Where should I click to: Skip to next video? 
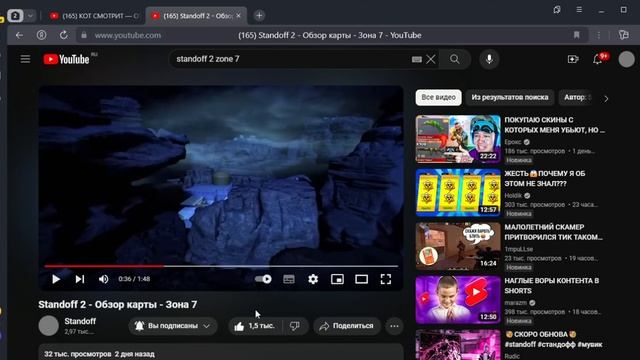(x=80, y=279)
